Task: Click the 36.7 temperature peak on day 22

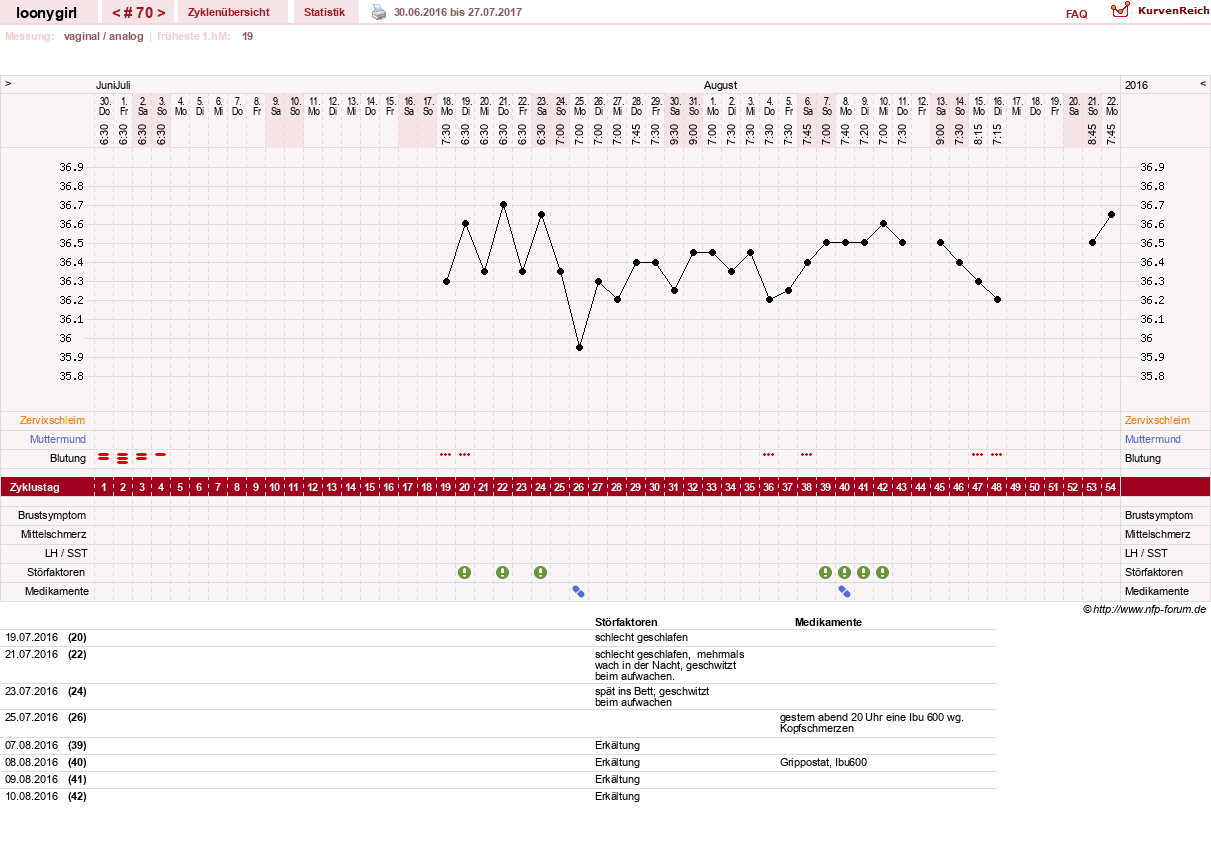Action: 503,204
